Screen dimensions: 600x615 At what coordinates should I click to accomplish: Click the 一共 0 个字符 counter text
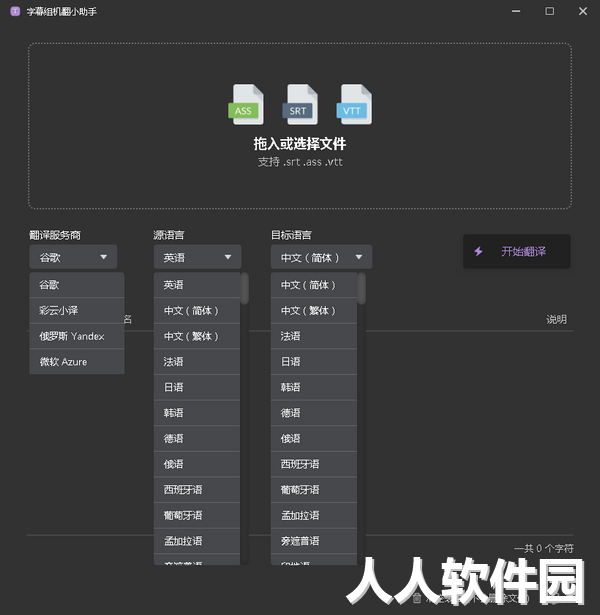pyautogui.click(x=544, y=548)
